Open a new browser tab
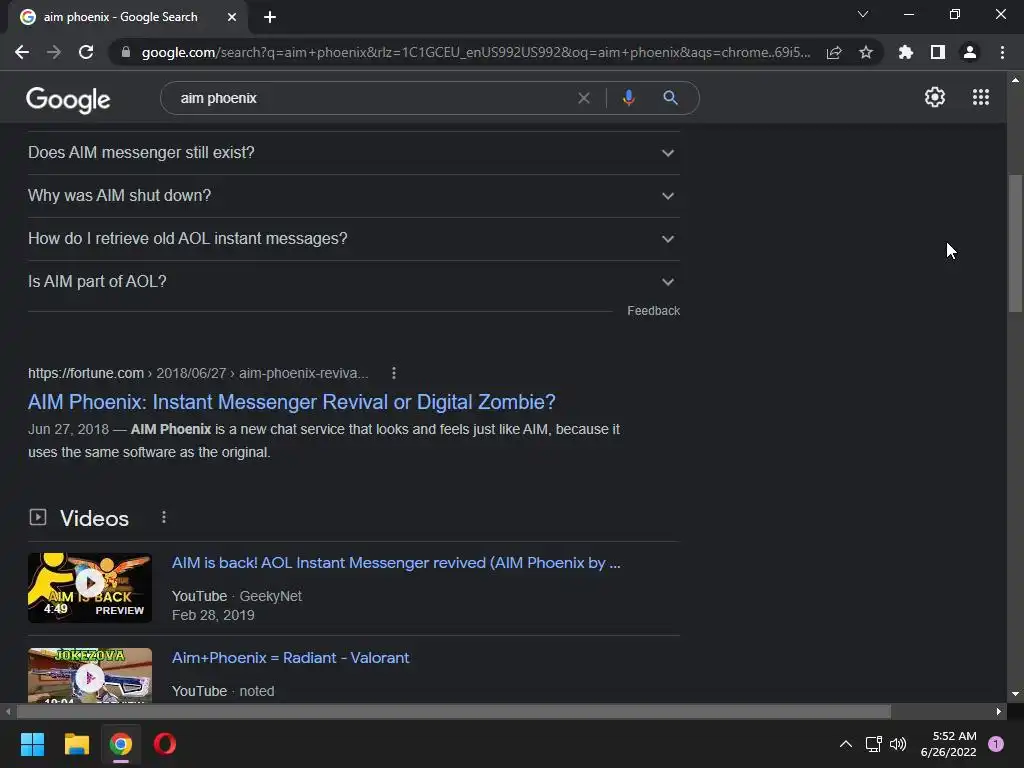This screenshot has width=1024, height=768. [x=270, y=17]
